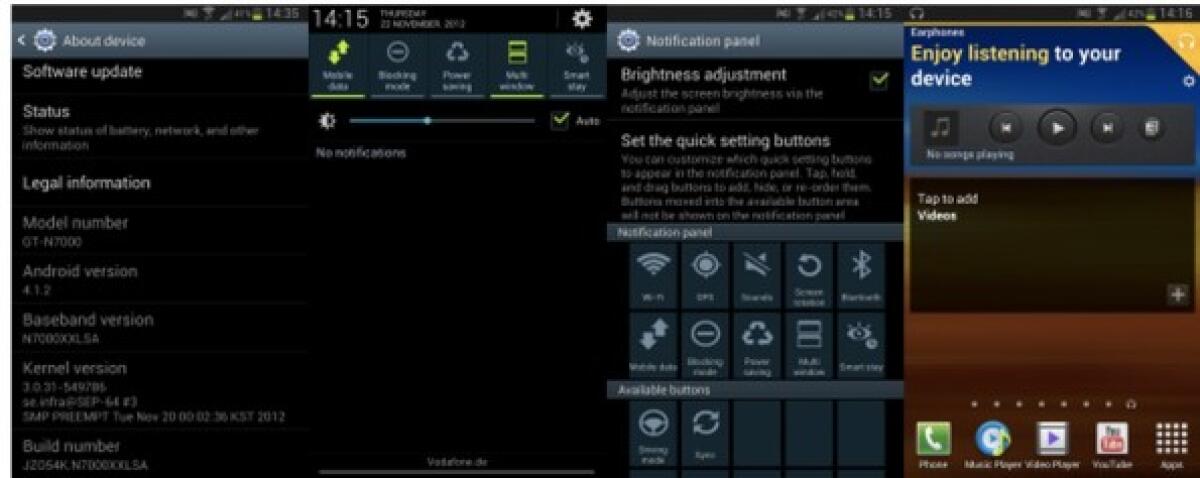The image size is (1200, 478).
Task: Select Power saving button in the settings grid
Action: click(x=756, y=343)
